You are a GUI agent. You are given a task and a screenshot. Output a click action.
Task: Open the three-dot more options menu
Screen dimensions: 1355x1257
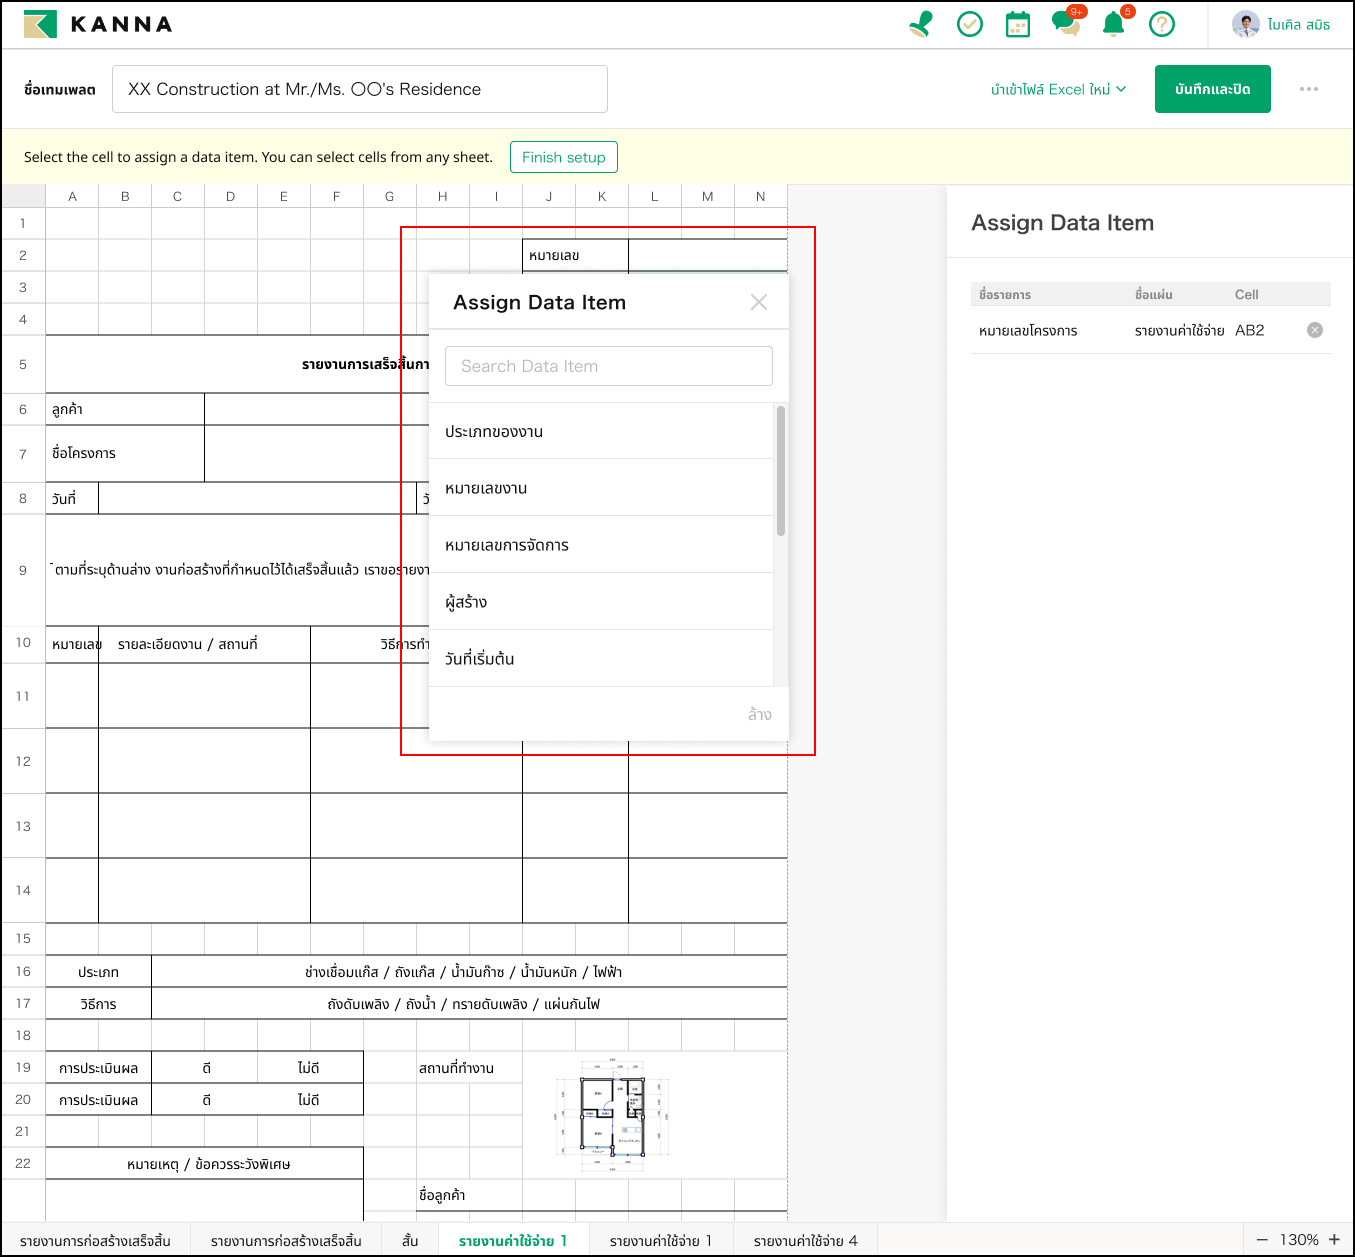(1308, 89)
